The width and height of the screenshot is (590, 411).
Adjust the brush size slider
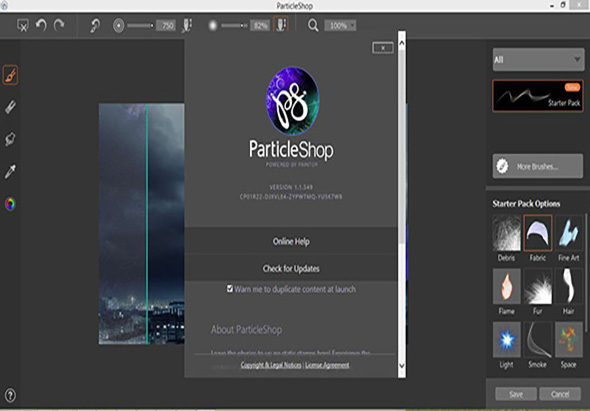[x=140, y=26]
